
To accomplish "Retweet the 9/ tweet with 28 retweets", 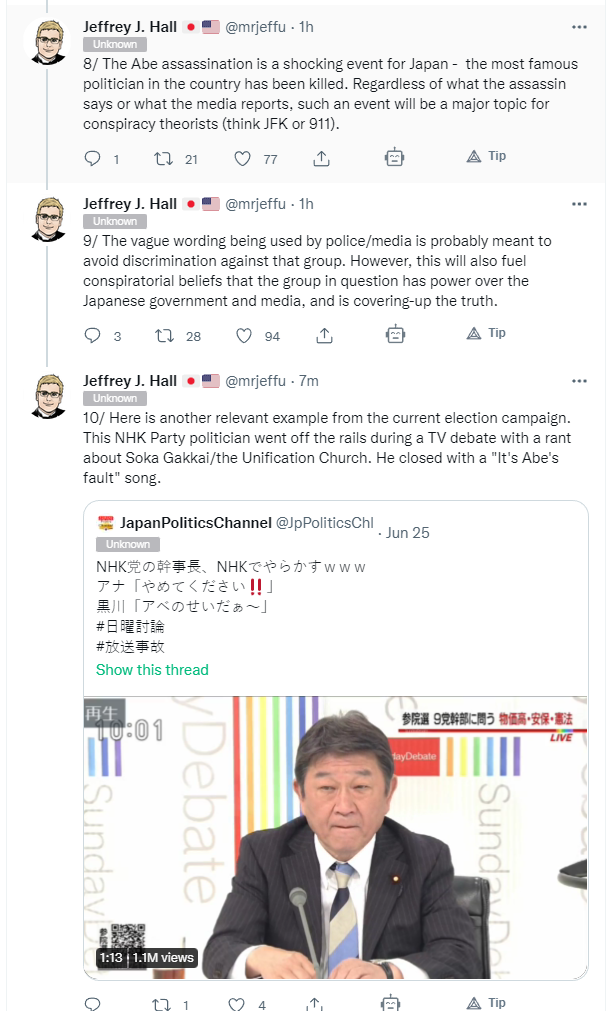I will coord(164,336).
